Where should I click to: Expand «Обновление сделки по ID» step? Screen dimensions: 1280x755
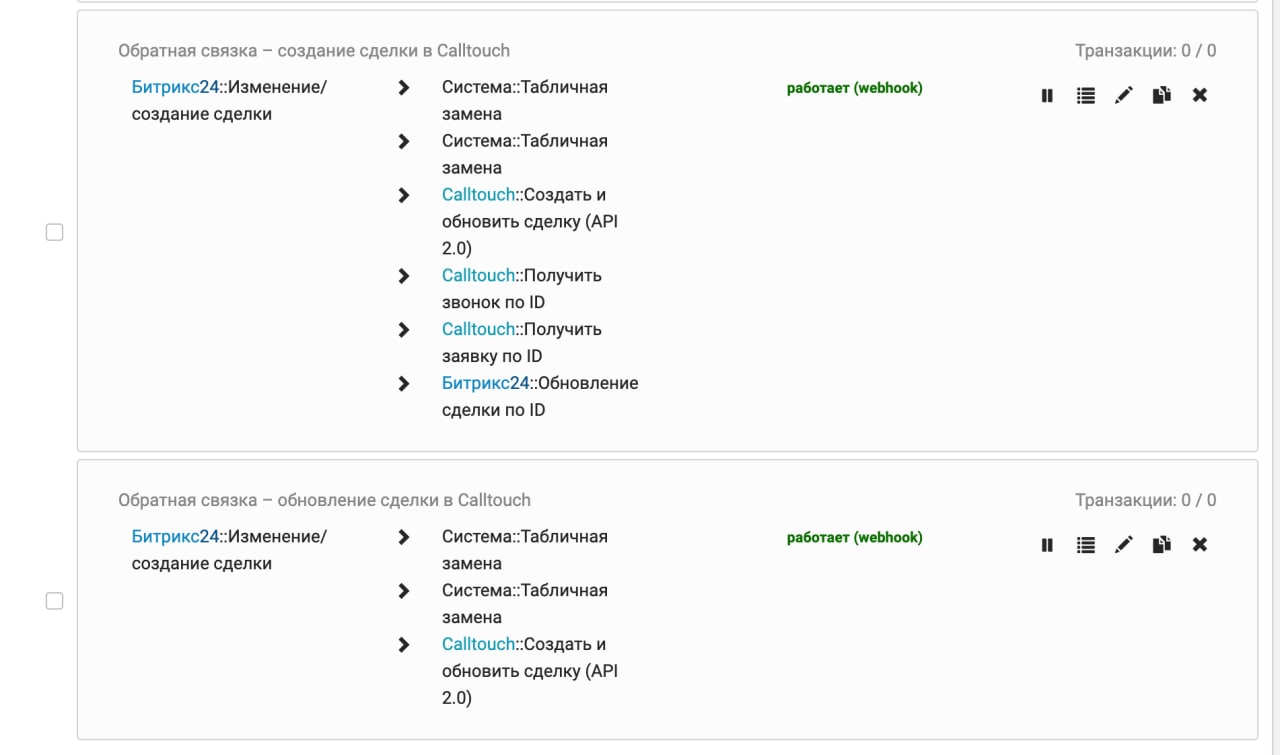pos(404,384)
